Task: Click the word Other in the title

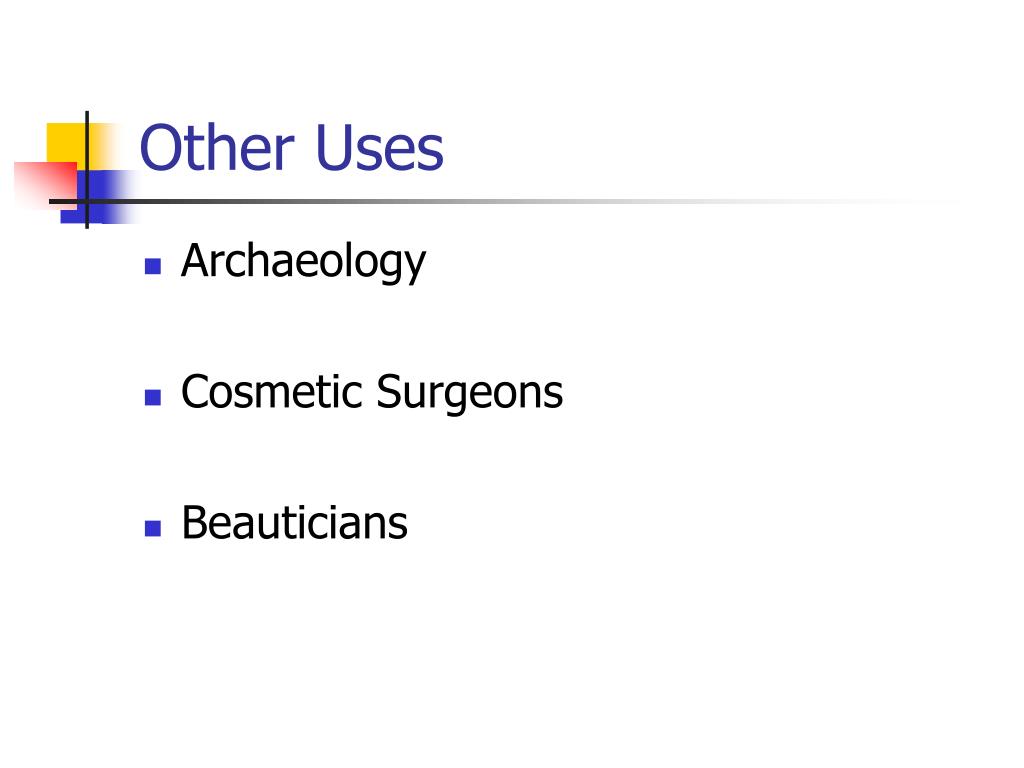Action: [x=217, y=148]
